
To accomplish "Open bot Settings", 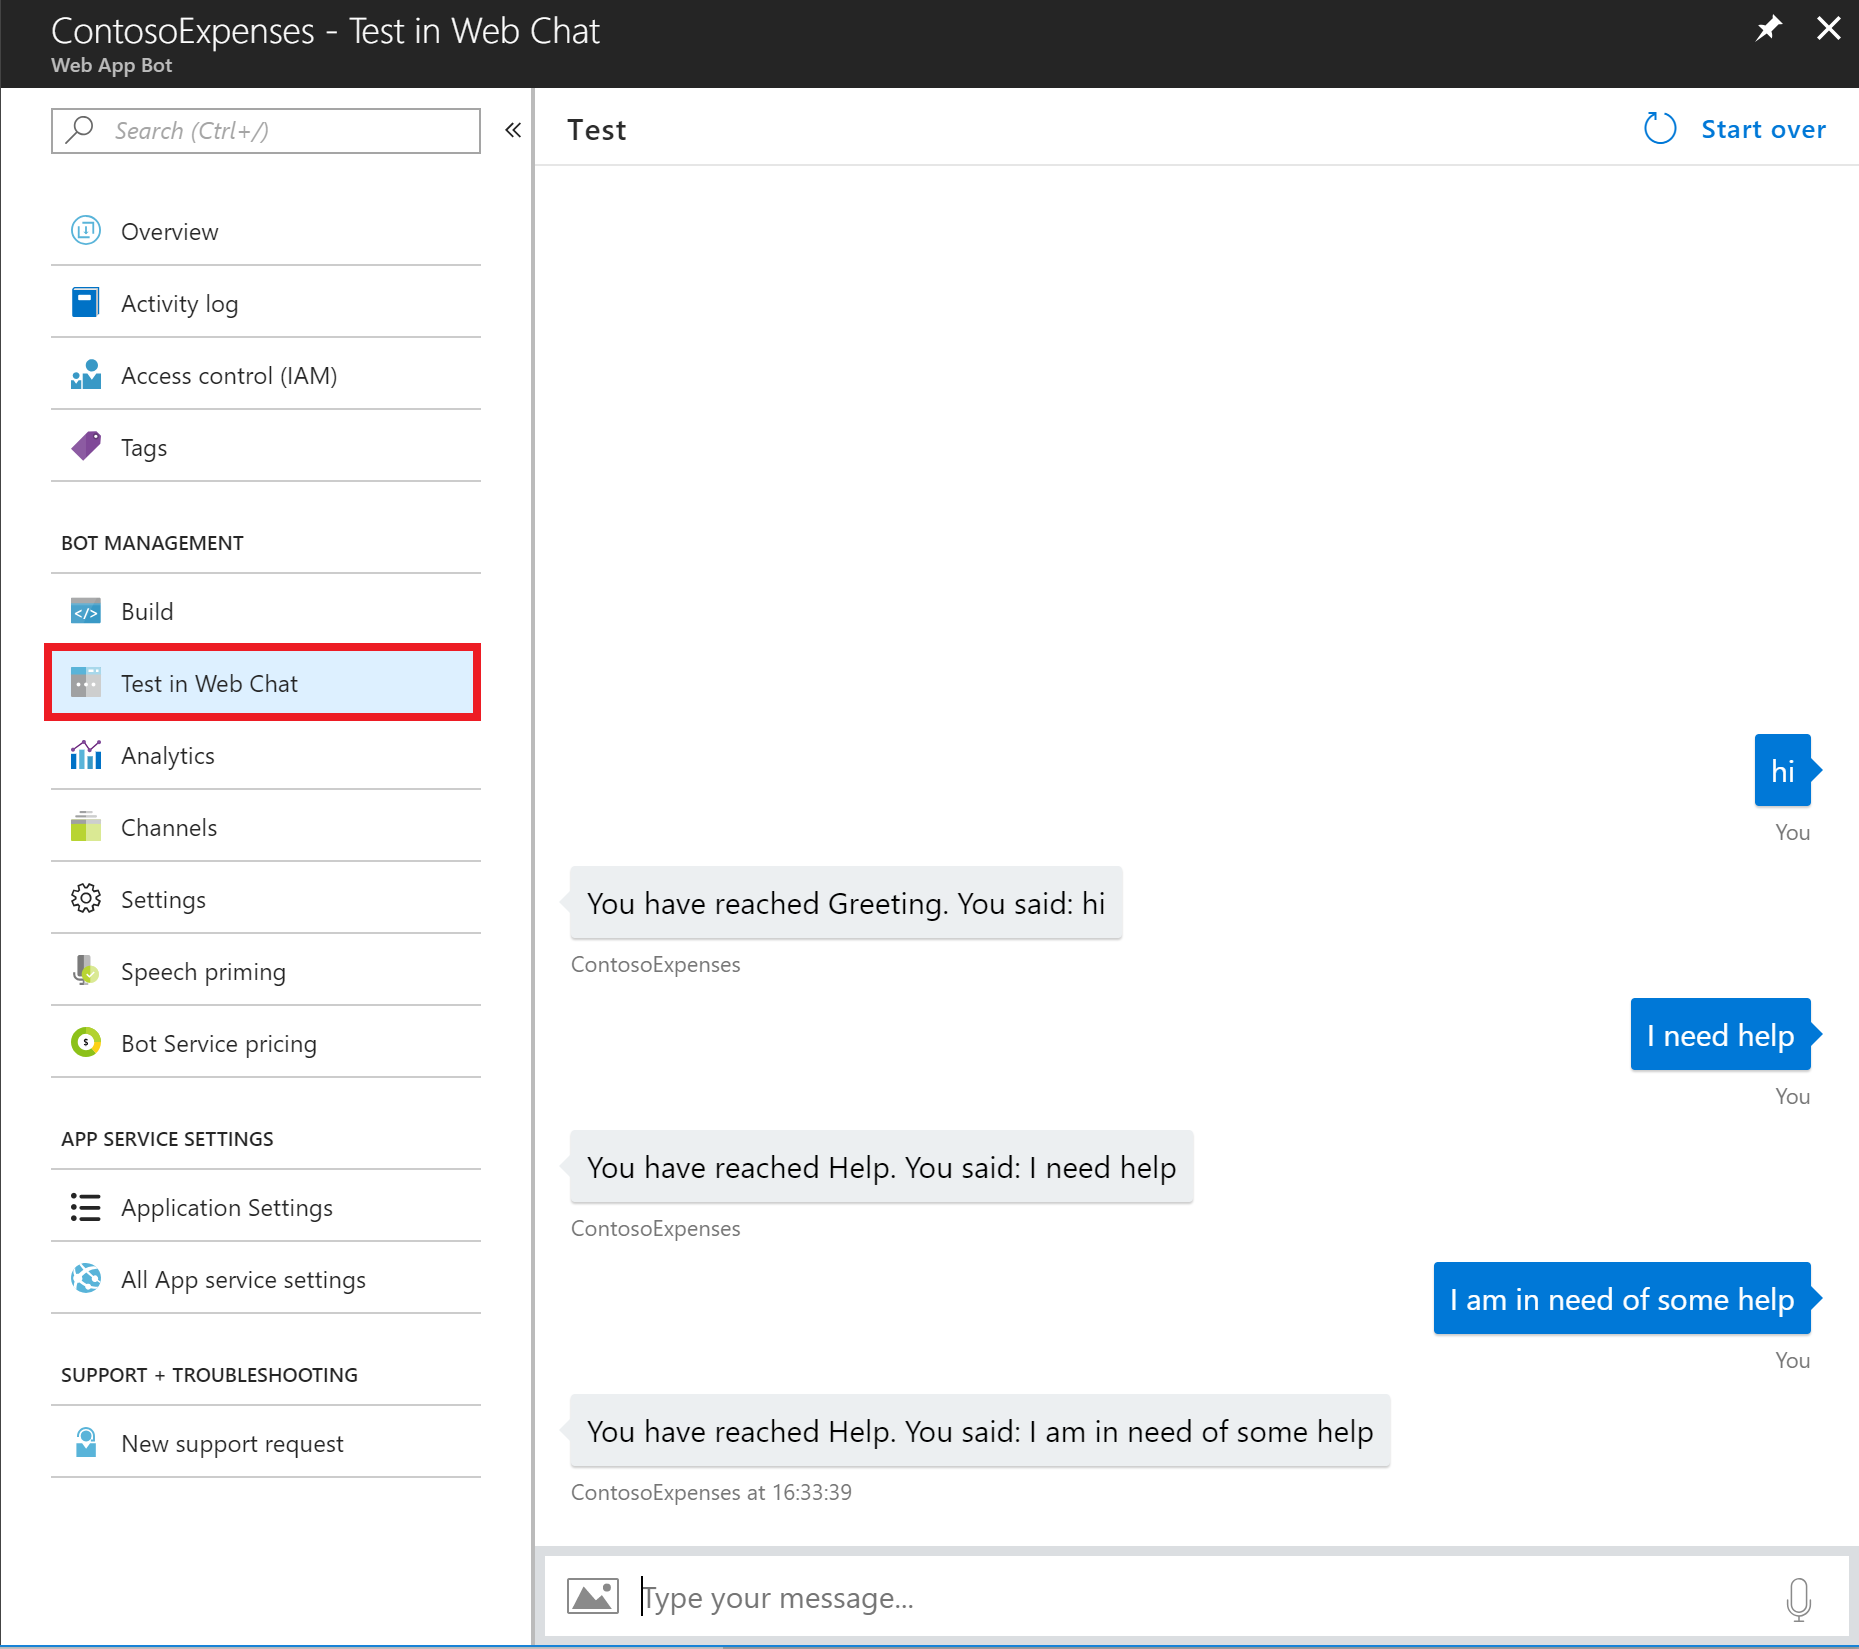I will point(266,899).
